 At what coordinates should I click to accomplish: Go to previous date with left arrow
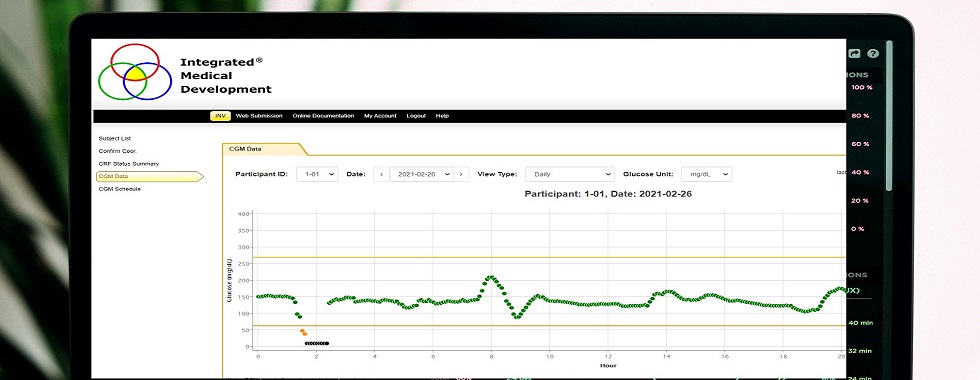coord(381,174)
